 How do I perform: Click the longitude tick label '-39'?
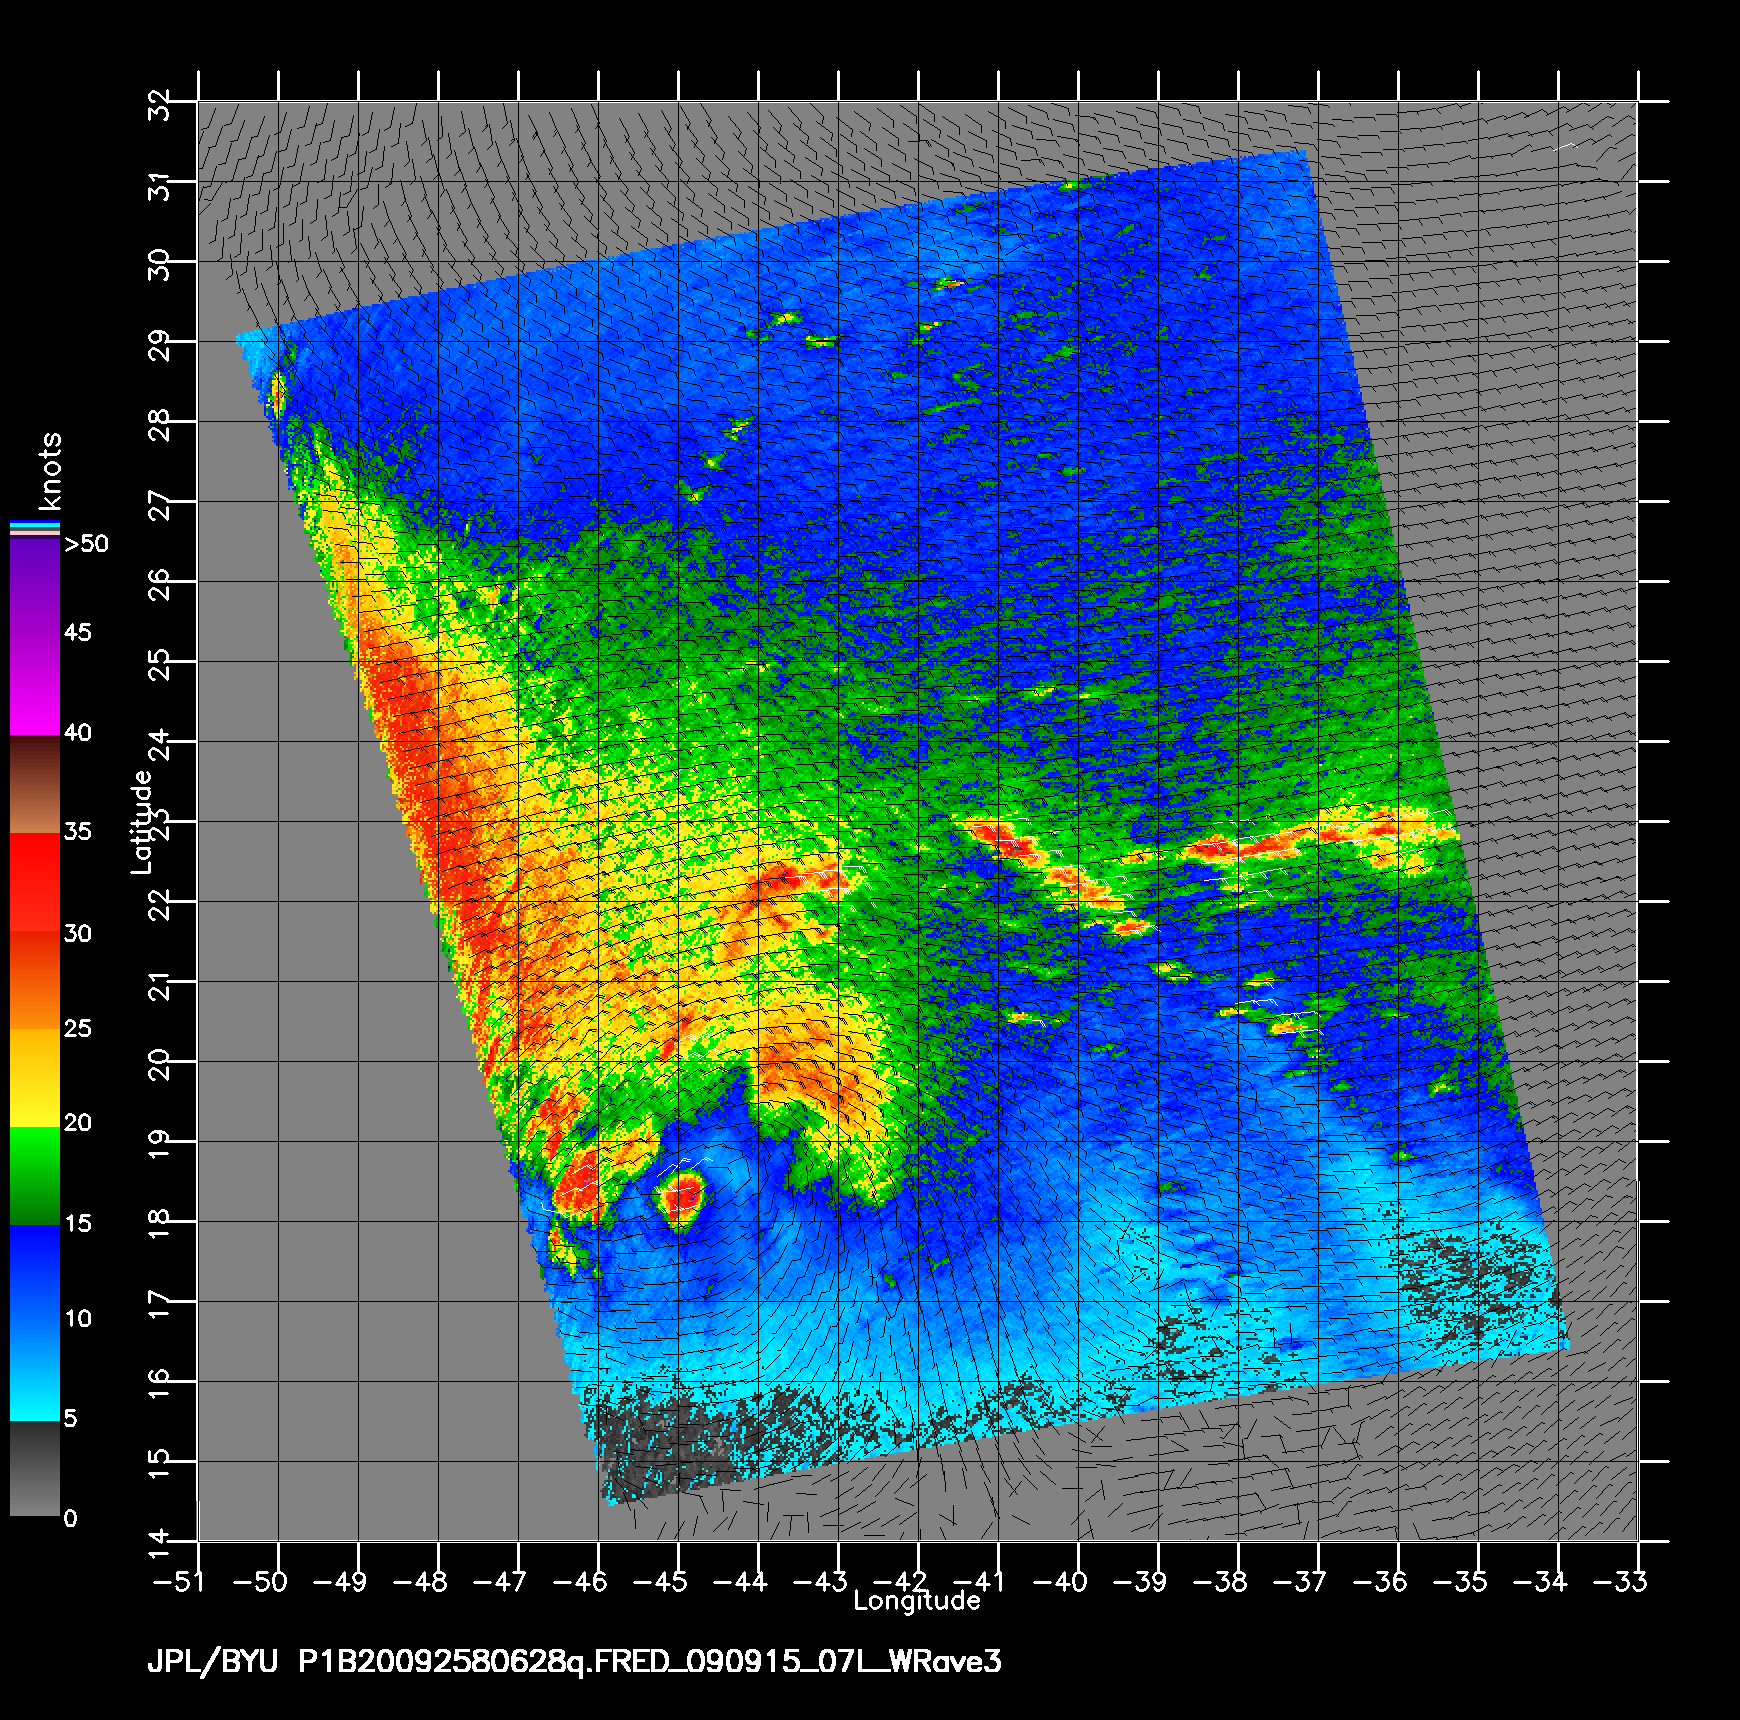coord(1140,1581)
